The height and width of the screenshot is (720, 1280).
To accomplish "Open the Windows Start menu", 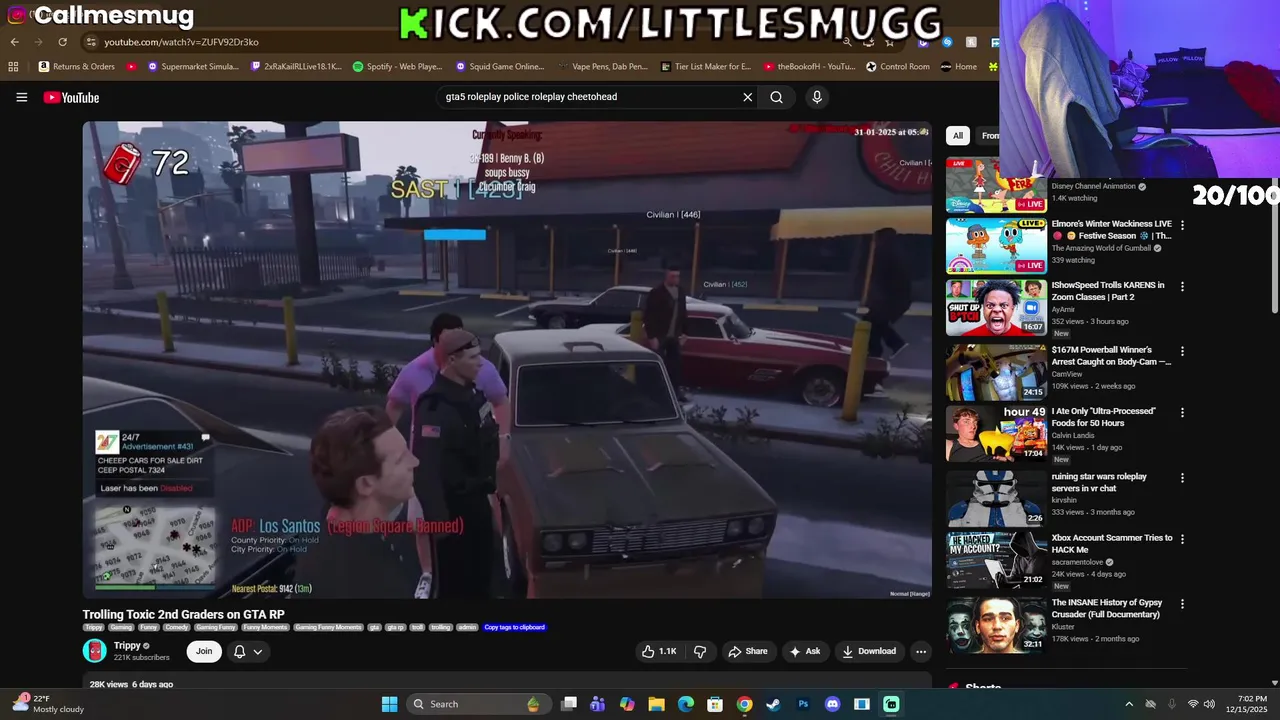I will coord(389,704).
